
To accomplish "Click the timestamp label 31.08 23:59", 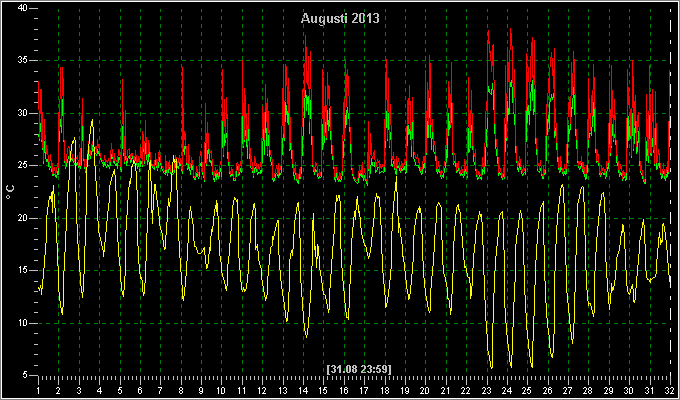I will [359, 370].
